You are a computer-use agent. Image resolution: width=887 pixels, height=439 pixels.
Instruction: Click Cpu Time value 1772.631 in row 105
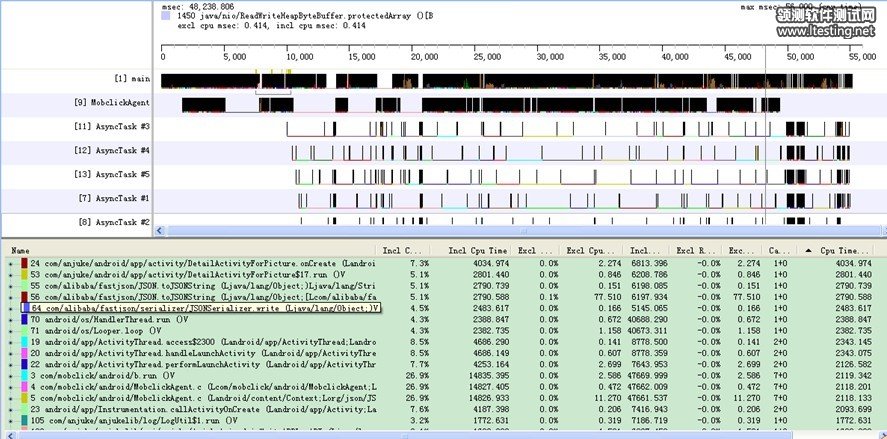(x=854, y=420)
